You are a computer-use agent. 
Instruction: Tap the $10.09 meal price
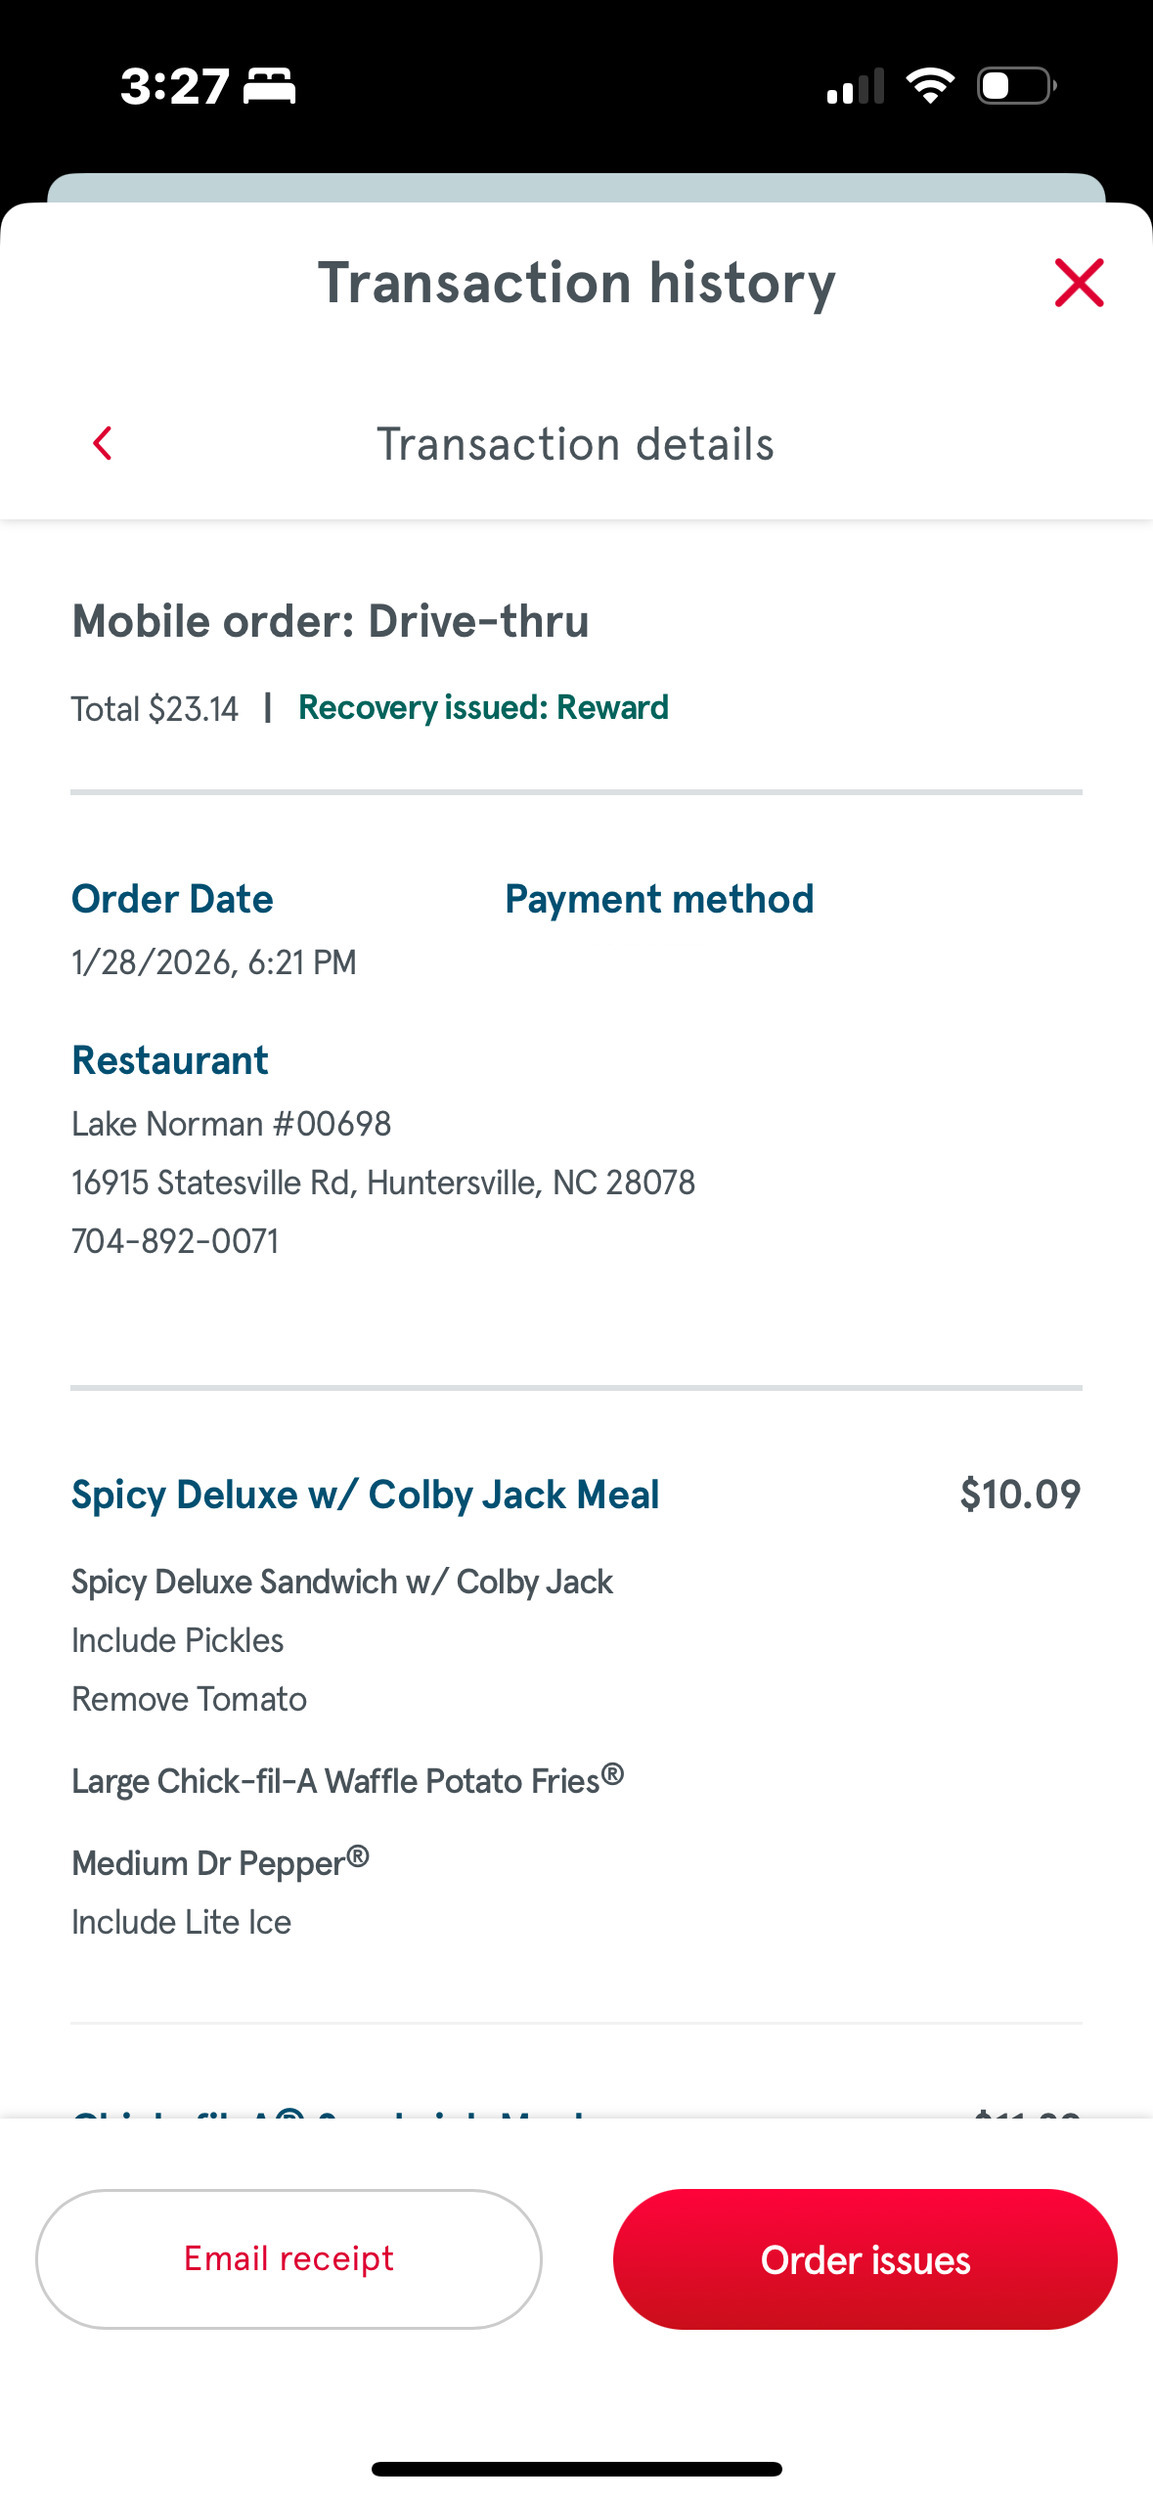tap(1019, 1494)
